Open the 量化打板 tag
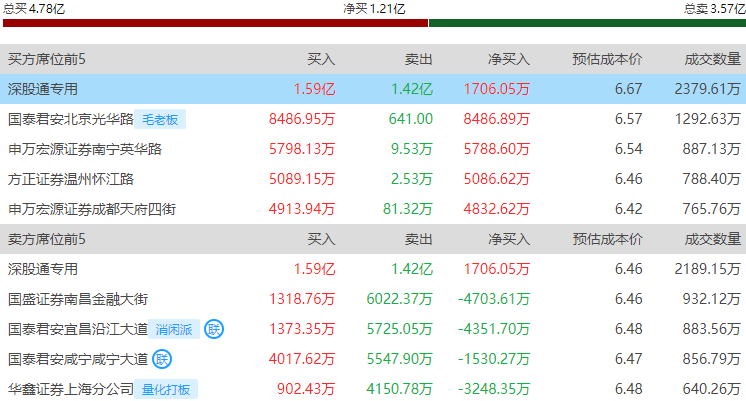This screenshot has height=401, width=746. pos(166,389)
